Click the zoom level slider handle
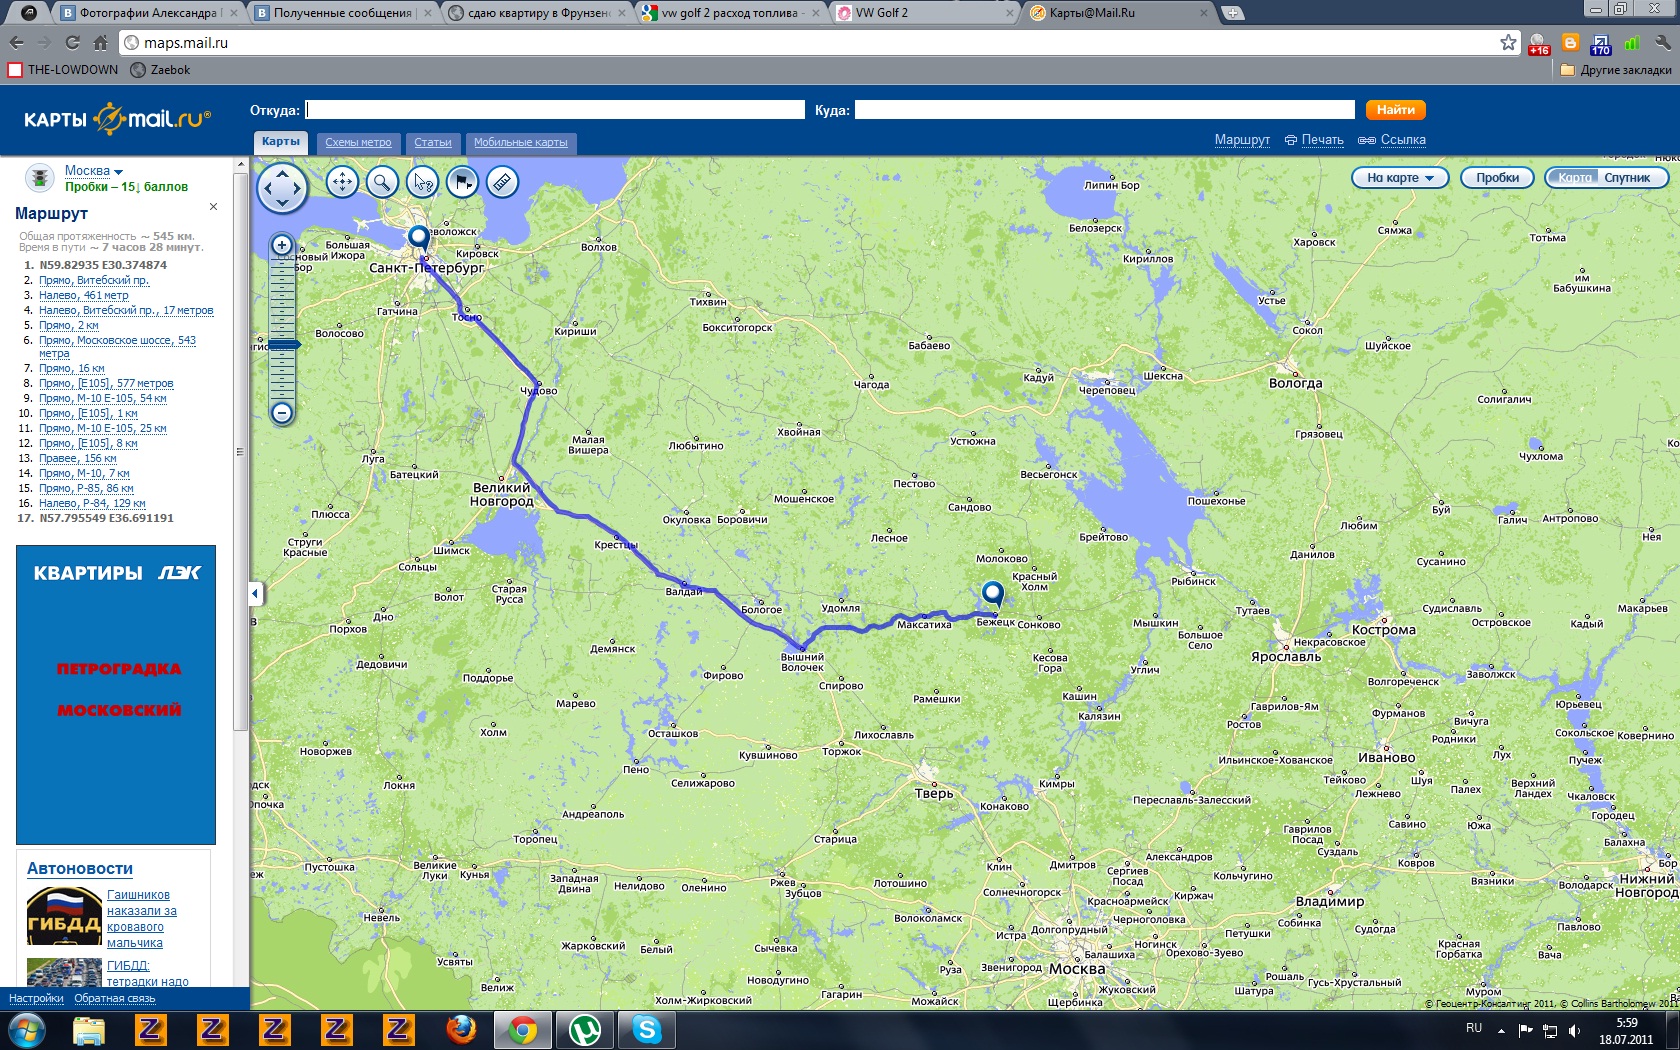The height and width of the screenshot is (1050, 1680). [x=283, y=344]
